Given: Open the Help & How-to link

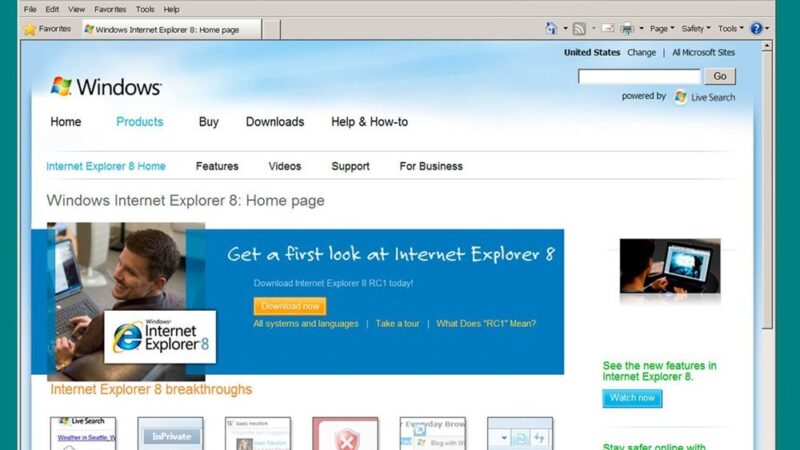Looking at the screenshot, I should coord(369,122).
